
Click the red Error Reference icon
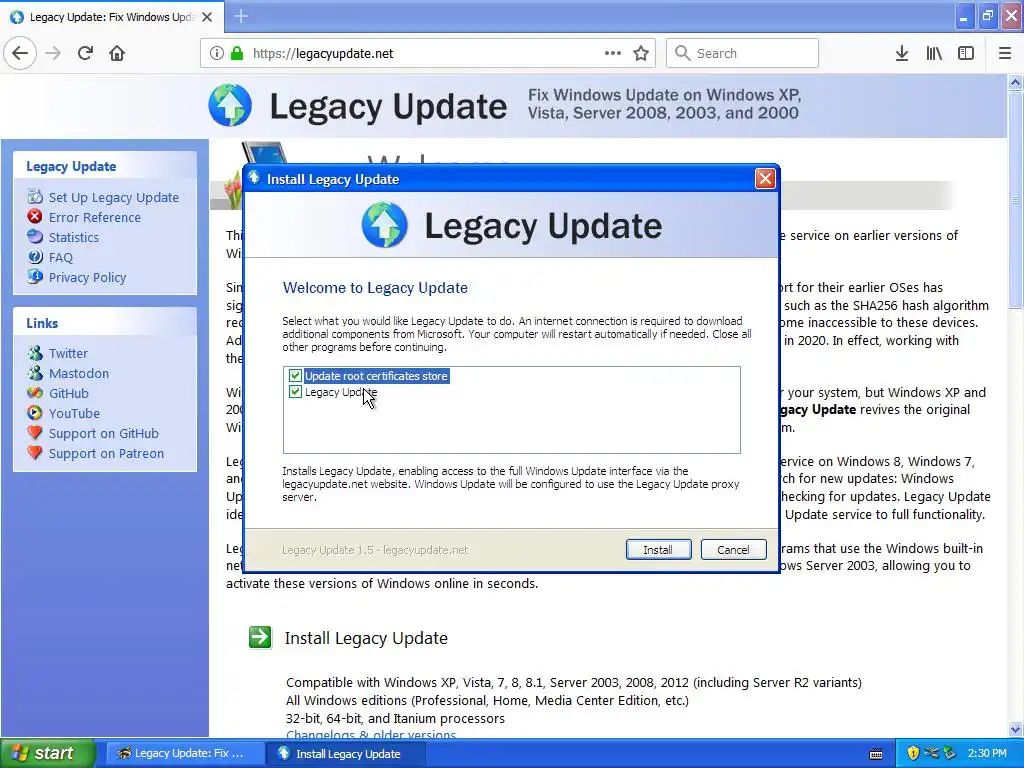click(35, 217)
